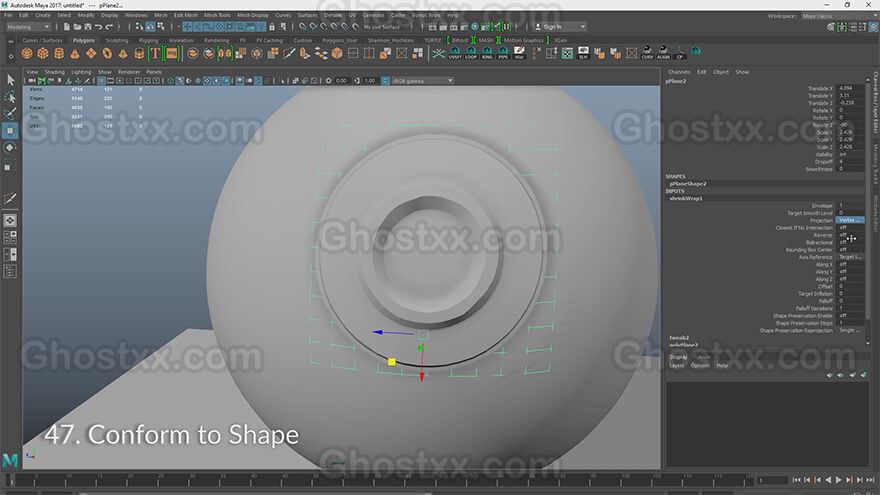
Task: Open the Channel Box / Layer Editor side tab
Action: (x=875, y=104)
